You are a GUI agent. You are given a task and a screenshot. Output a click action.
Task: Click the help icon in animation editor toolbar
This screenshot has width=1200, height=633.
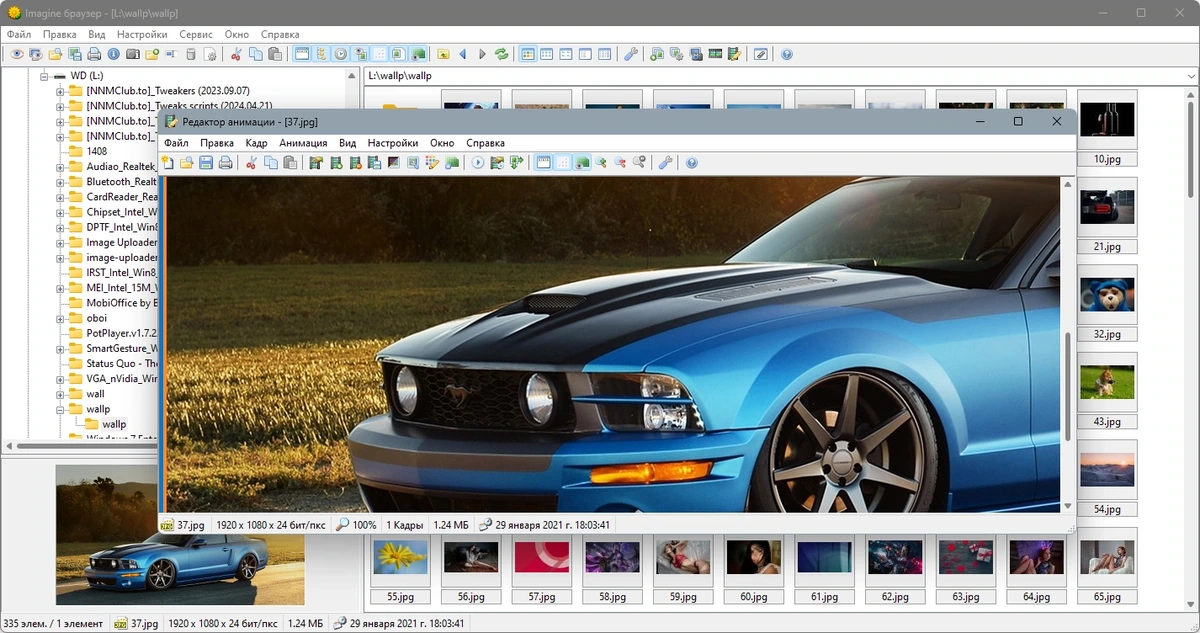coord(691,162)
